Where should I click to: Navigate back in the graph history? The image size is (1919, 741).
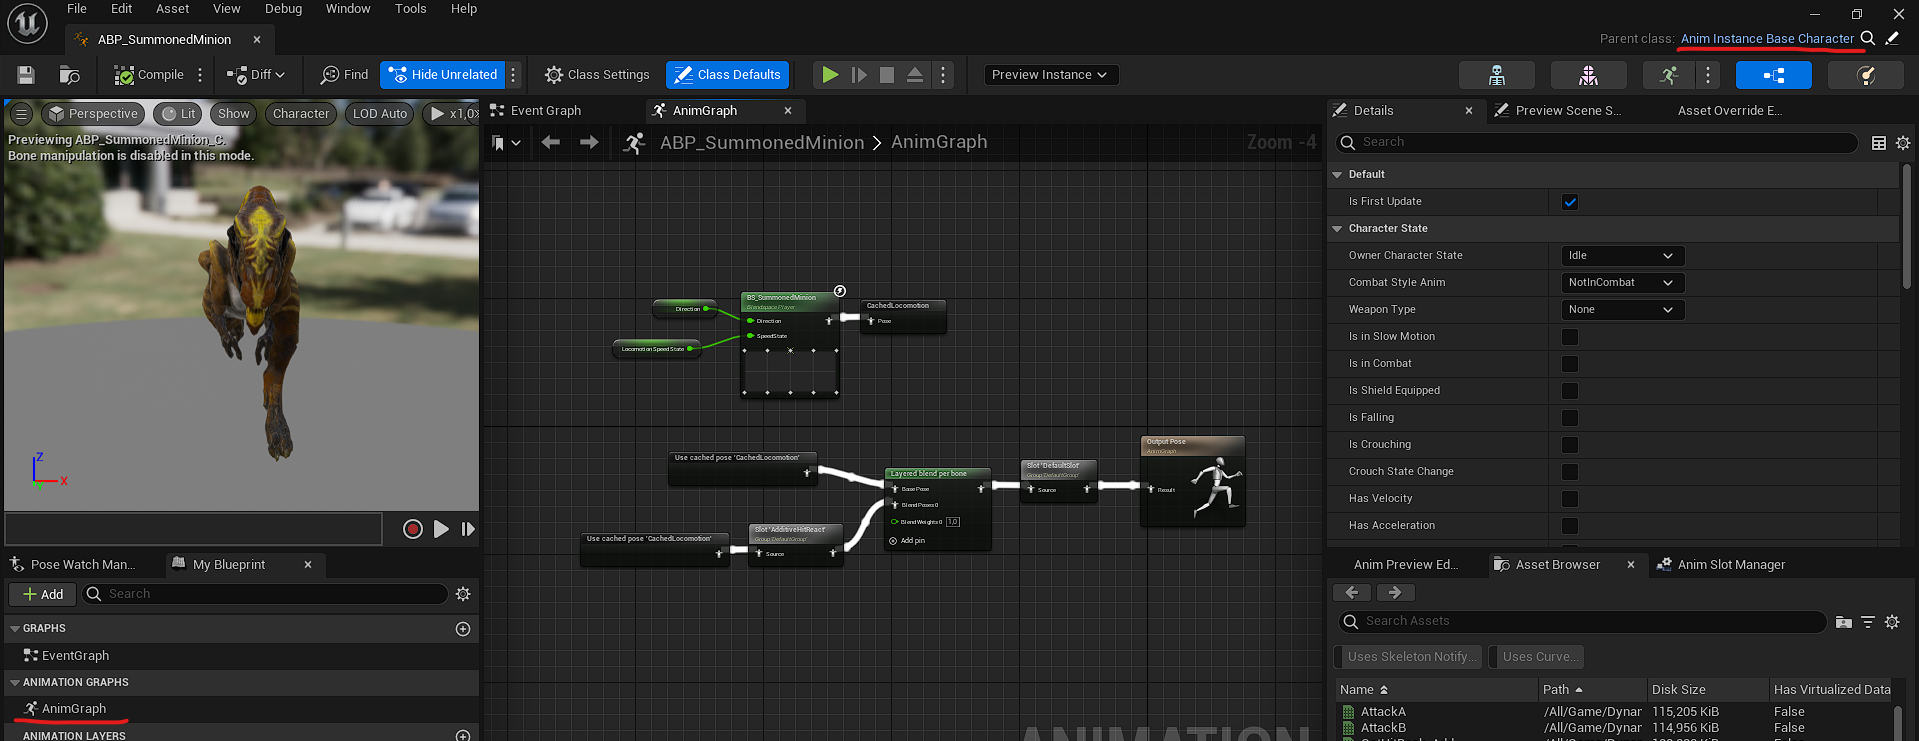tap(550, 143)
